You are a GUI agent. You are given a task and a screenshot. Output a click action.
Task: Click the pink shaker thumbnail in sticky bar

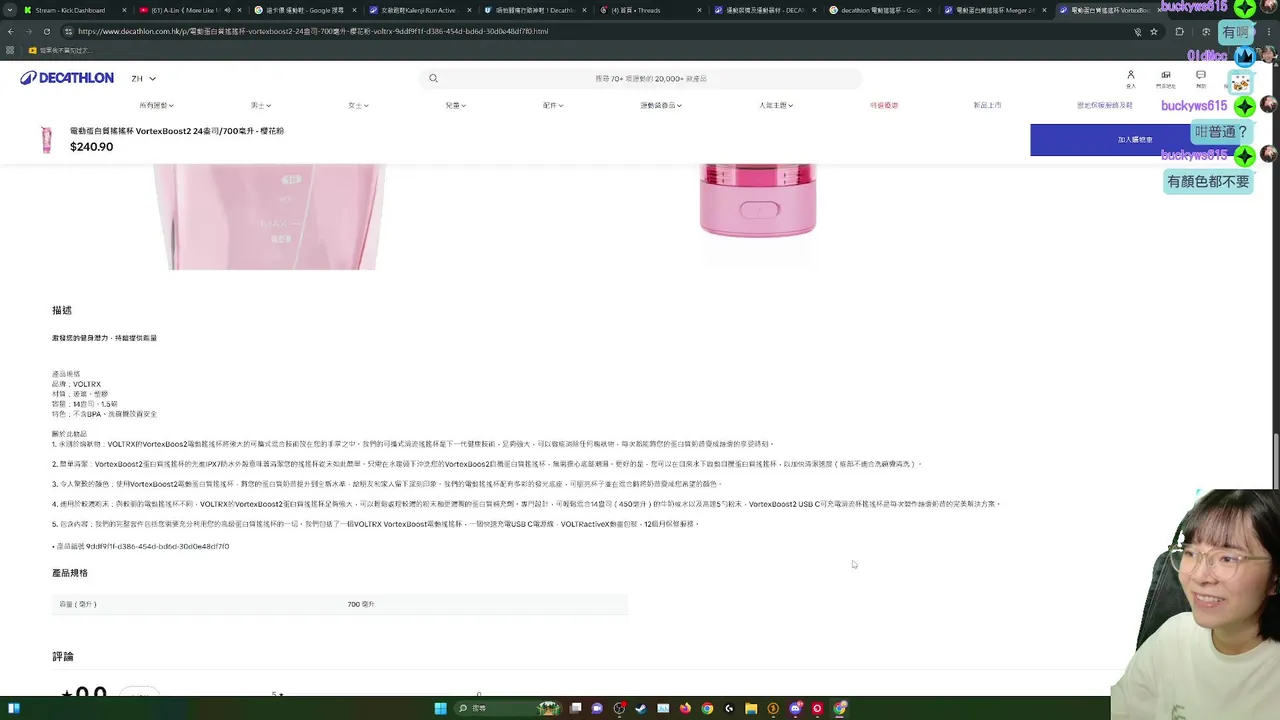tap(46, 140)
